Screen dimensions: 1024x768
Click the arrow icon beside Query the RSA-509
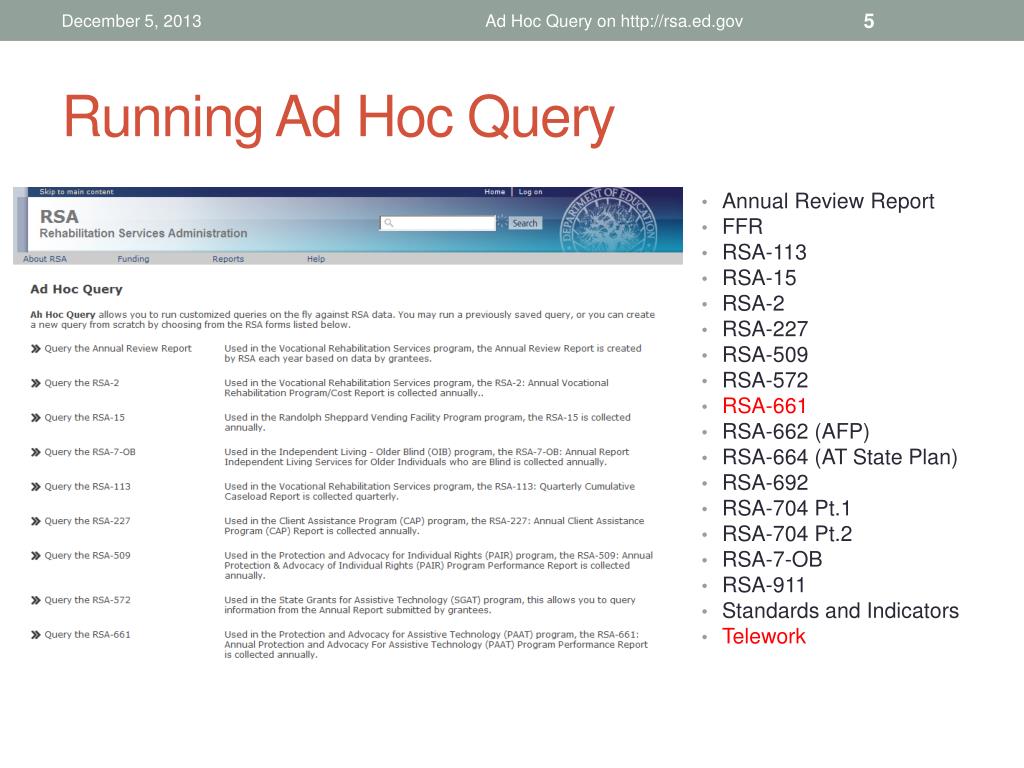(x=36, y=556)
